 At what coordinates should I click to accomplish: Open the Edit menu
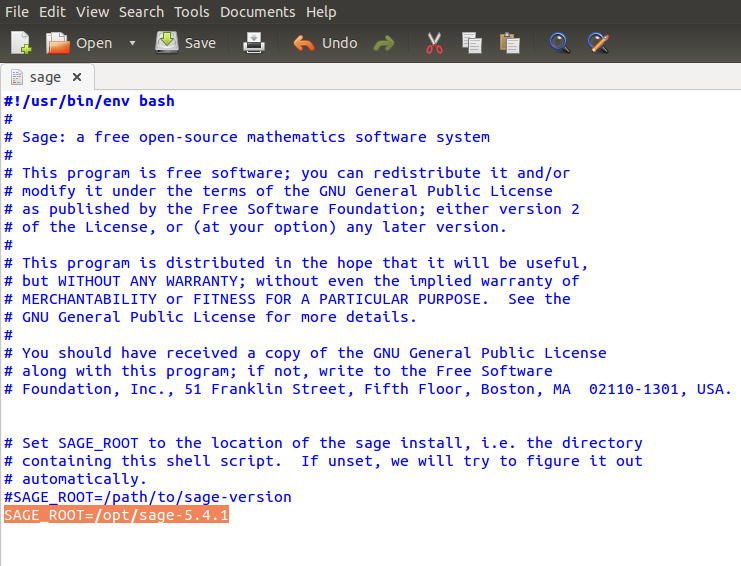pyautogui.click(x=52, y=12)
